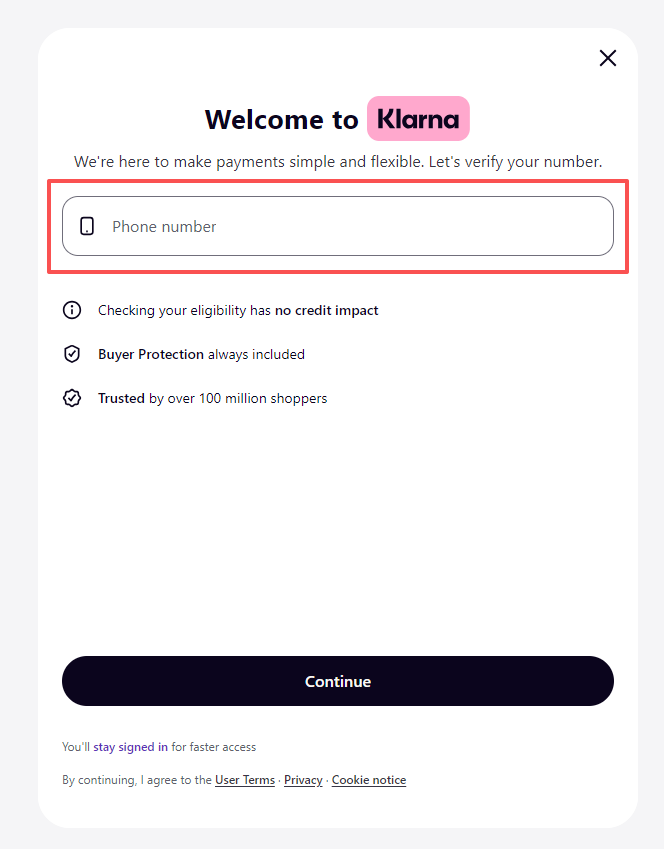Click the bold no credit impact text
The height and width of the screenshot is (849, 664).
click(327, 310)
